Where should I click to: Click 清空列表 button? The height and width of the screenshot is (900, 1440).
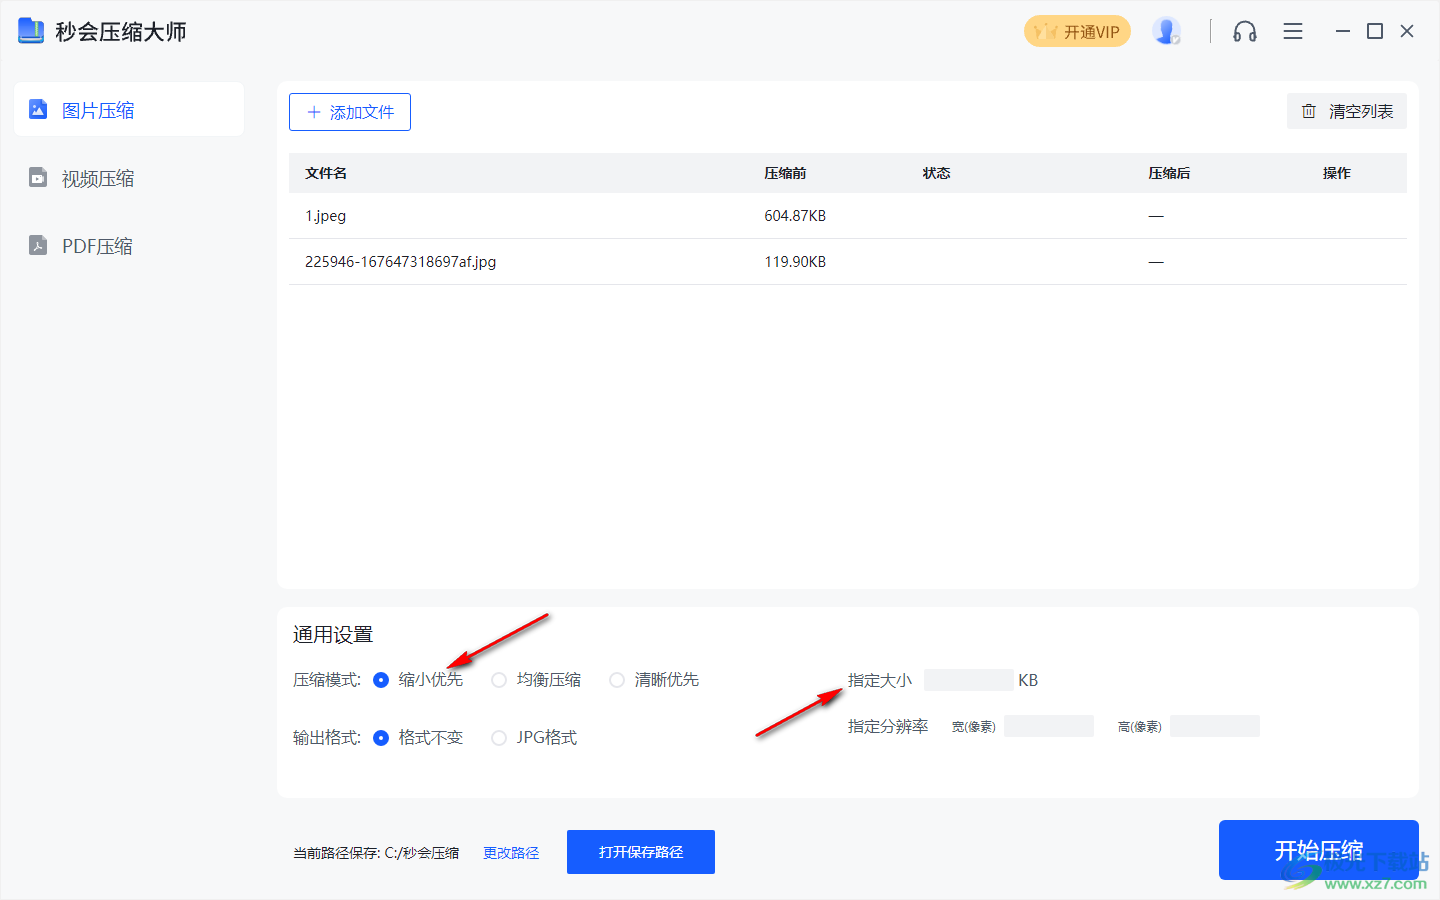click(x=1347, y=111)
